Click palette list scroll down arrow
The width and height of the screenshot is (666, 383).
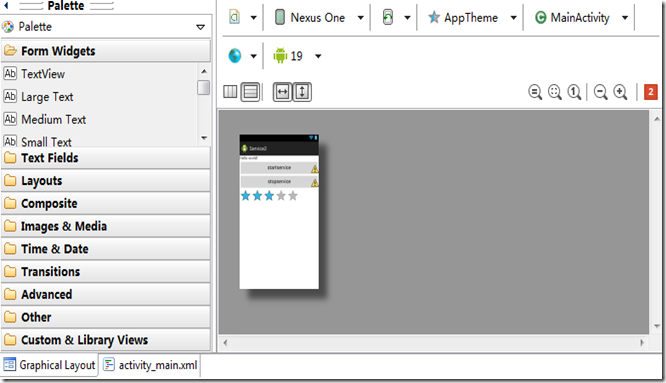tap(204, 138)
